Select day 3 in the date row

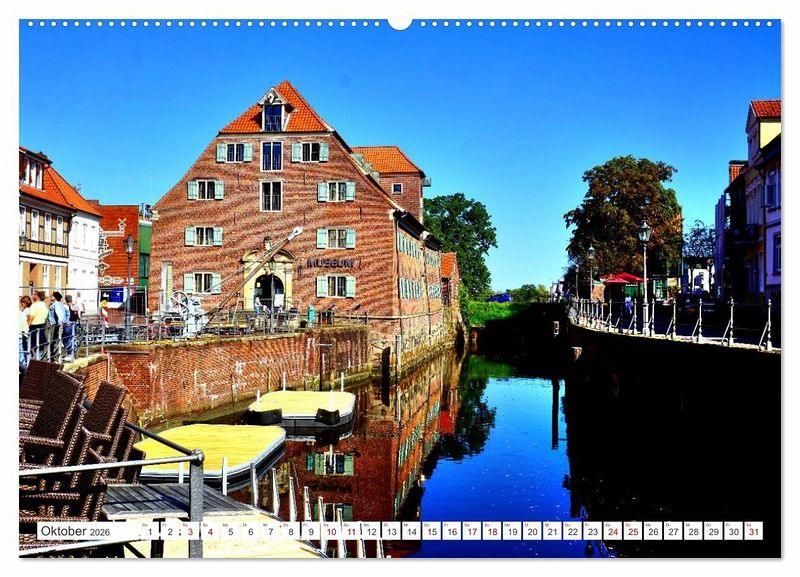[x=189, y=531]
